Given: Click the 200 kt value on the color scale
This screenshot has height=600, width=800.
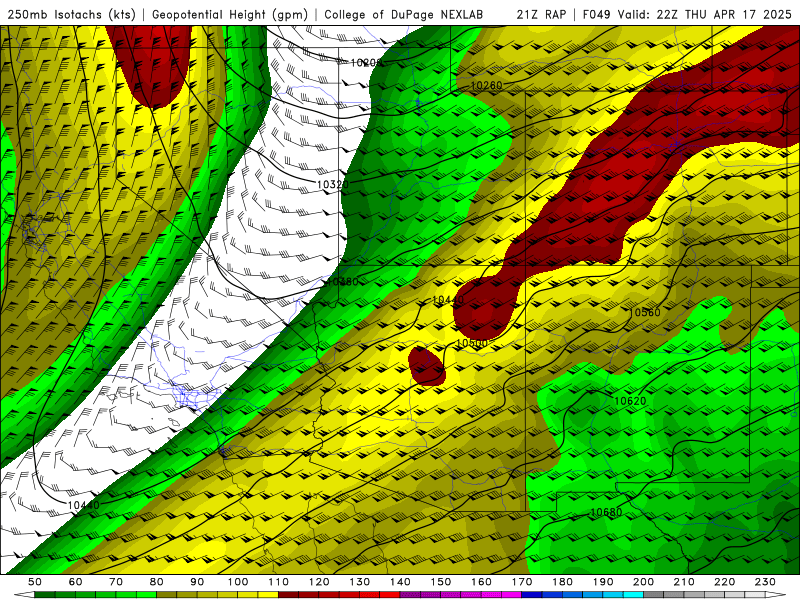Looking at the screenshot, I should coord(643,582).
